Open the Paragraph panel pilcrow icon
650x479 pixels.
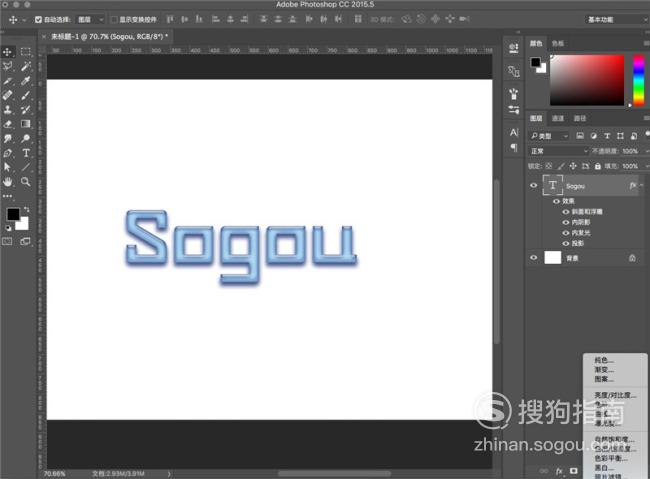tap(514, 147)
